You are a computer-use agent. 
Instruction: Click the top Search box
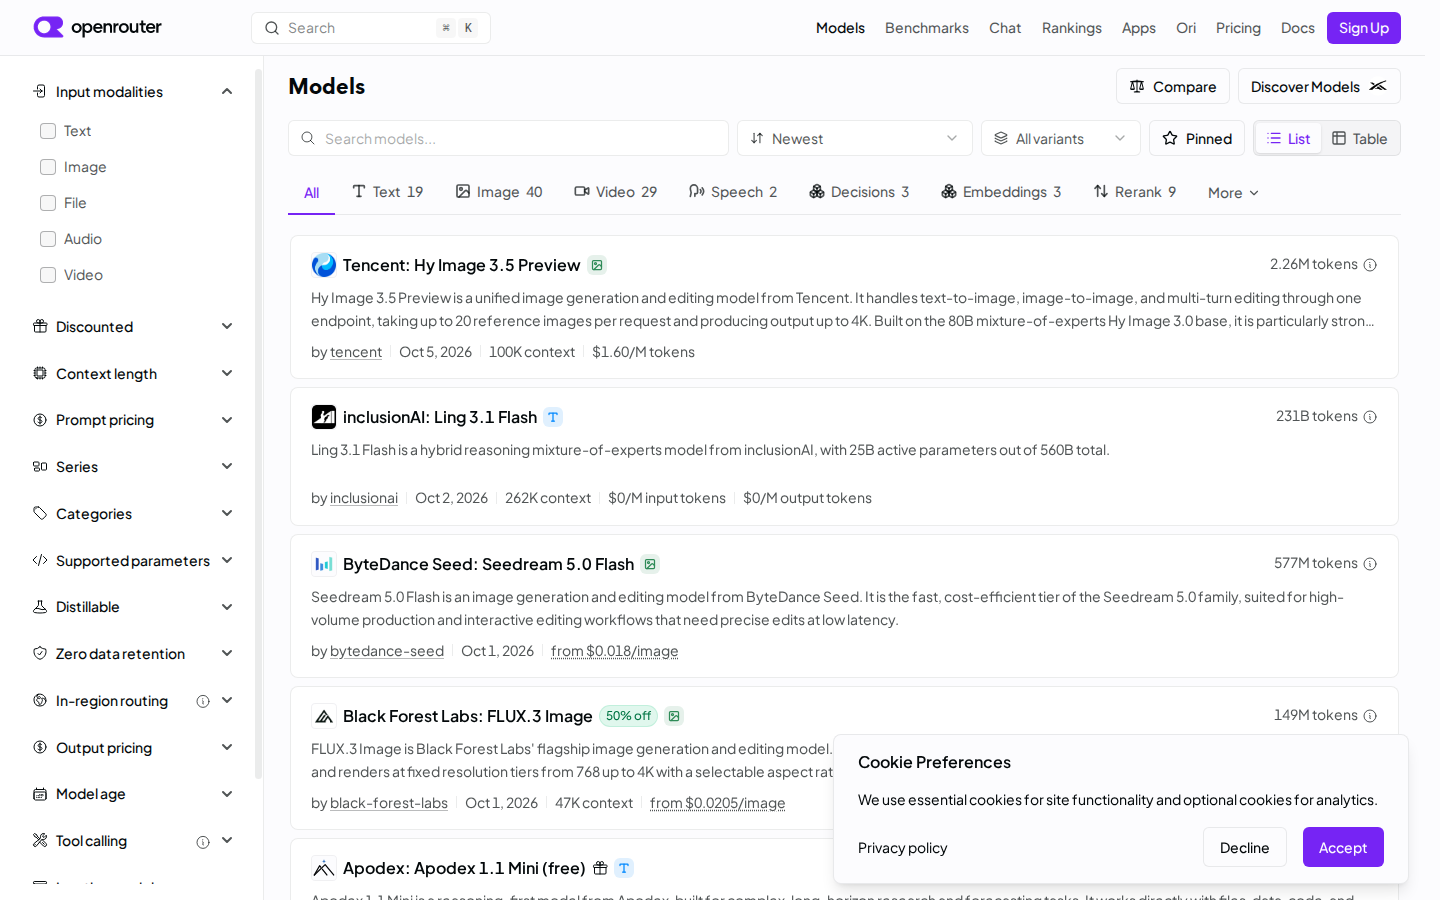point(371,28)
